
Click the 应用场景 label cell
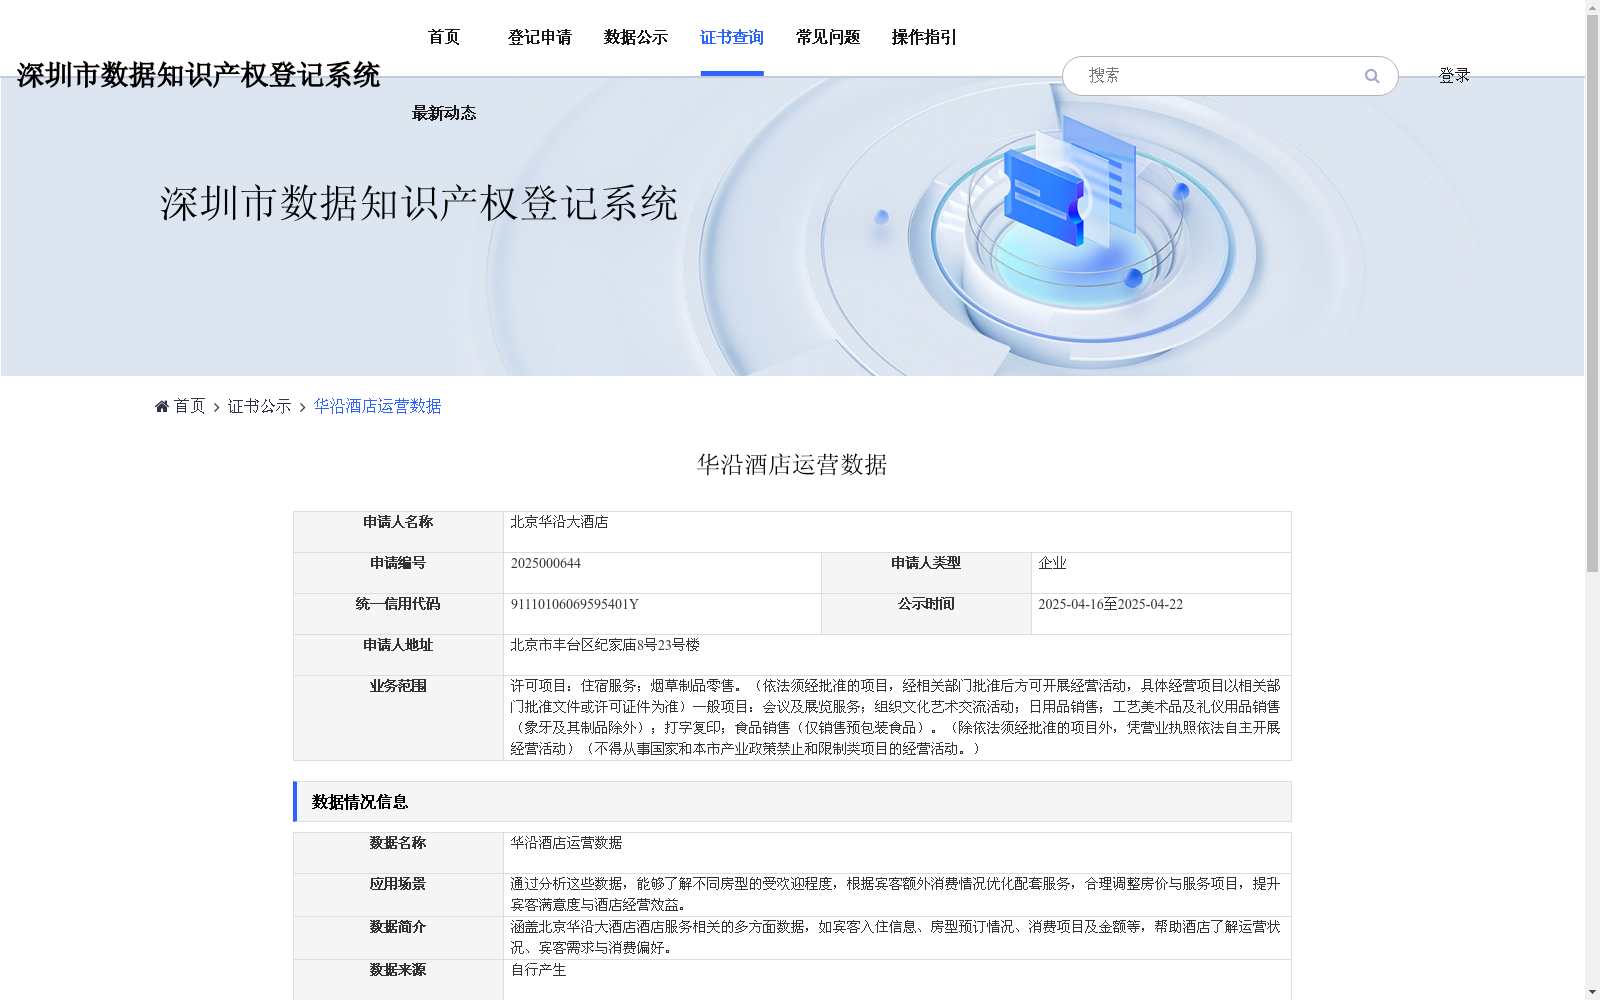tap(398, 895)
